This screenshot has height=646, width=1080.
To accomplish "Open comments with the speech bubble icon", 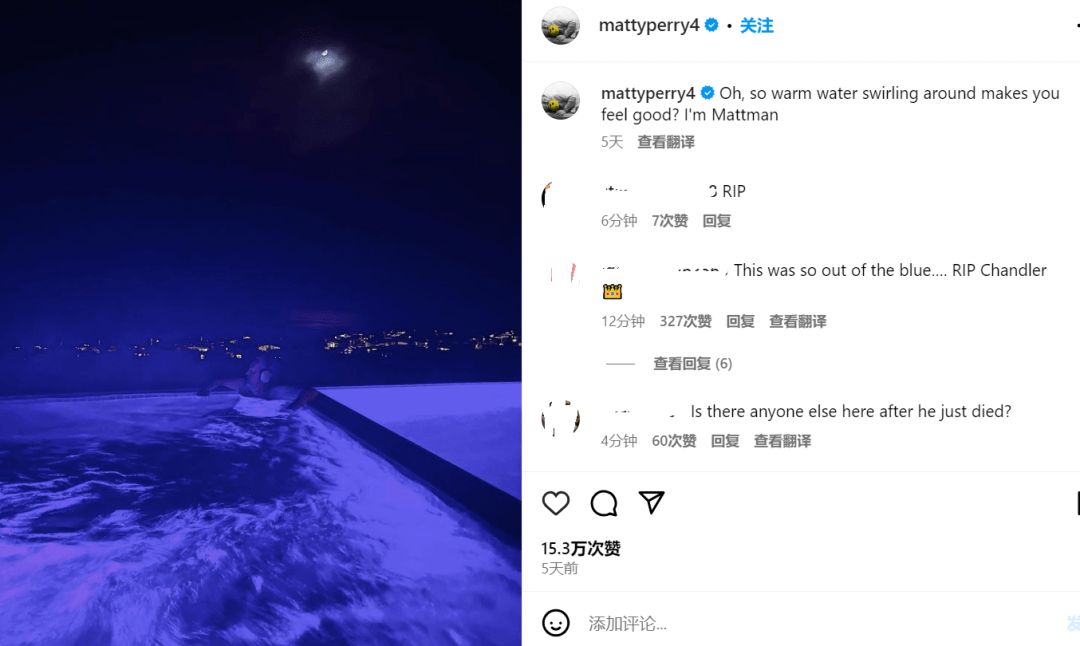I will (603, 503).
